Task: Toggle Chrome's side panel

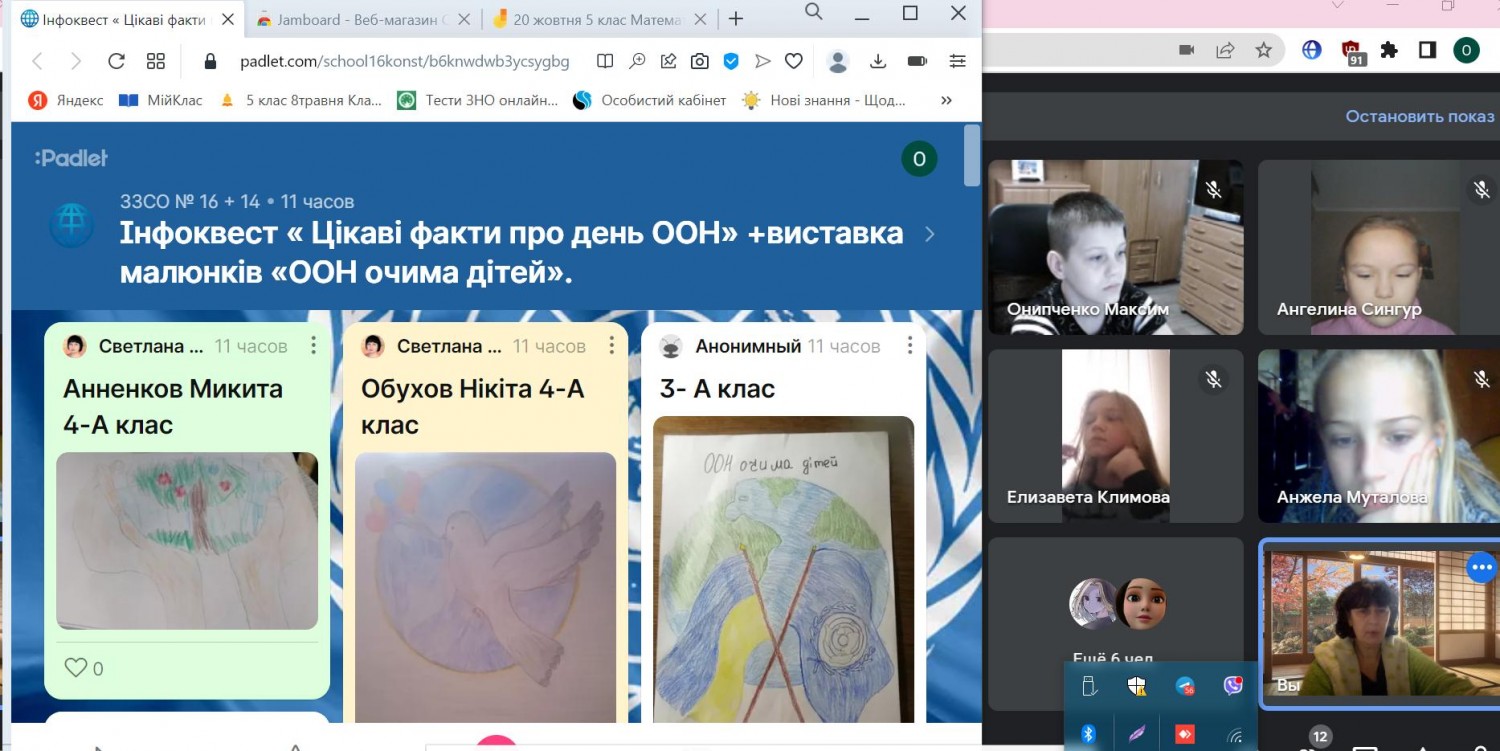Action: (x=1427, y=50)
